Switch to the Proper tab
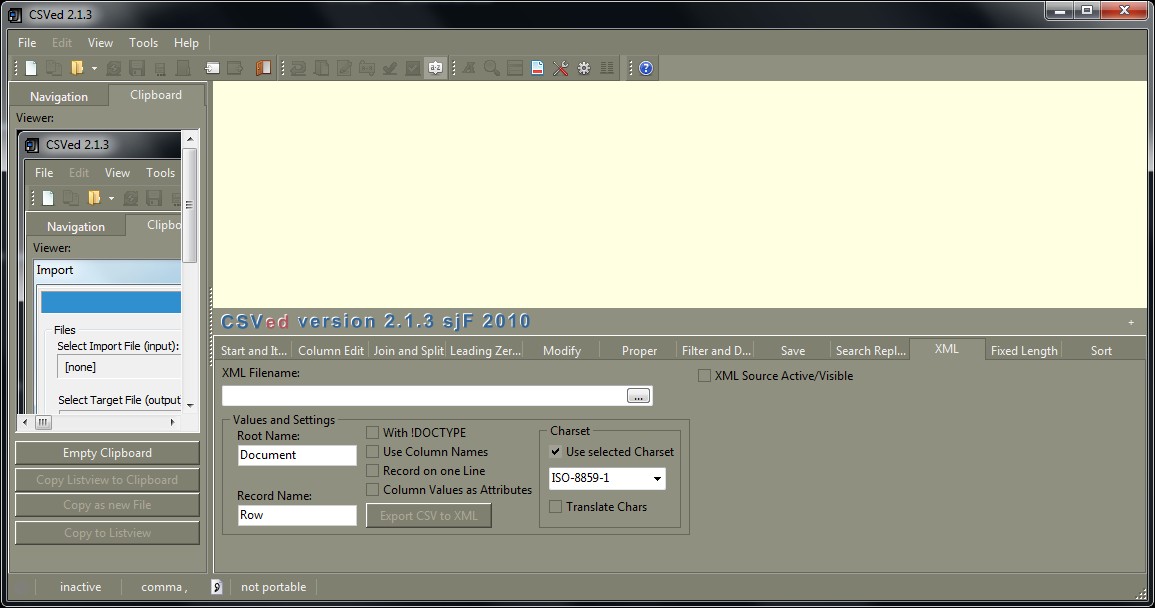 (x=639, y=351)
